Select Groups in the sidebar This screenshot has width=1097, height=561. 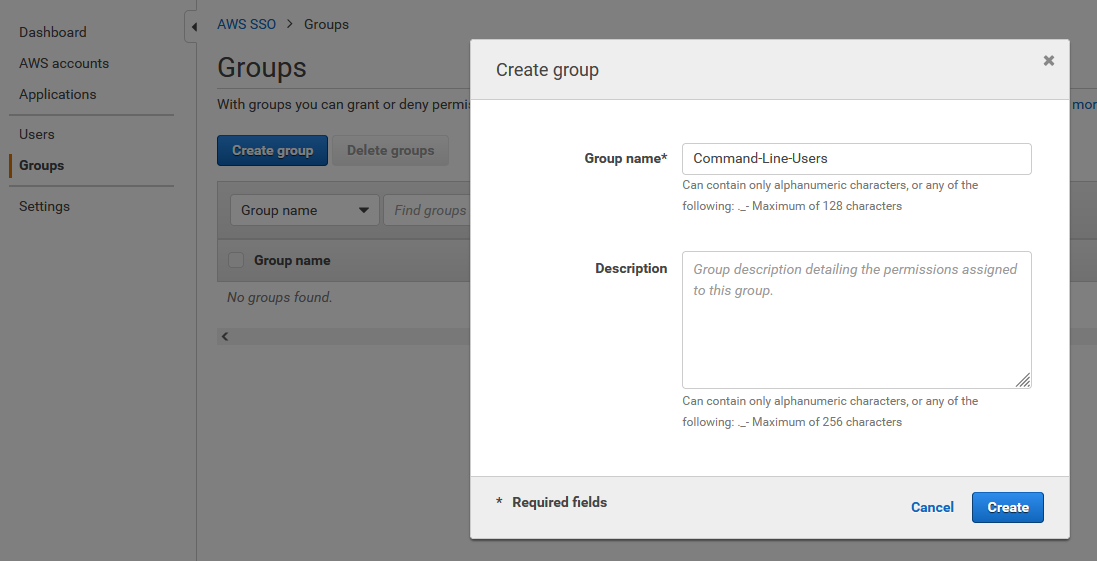41,165
